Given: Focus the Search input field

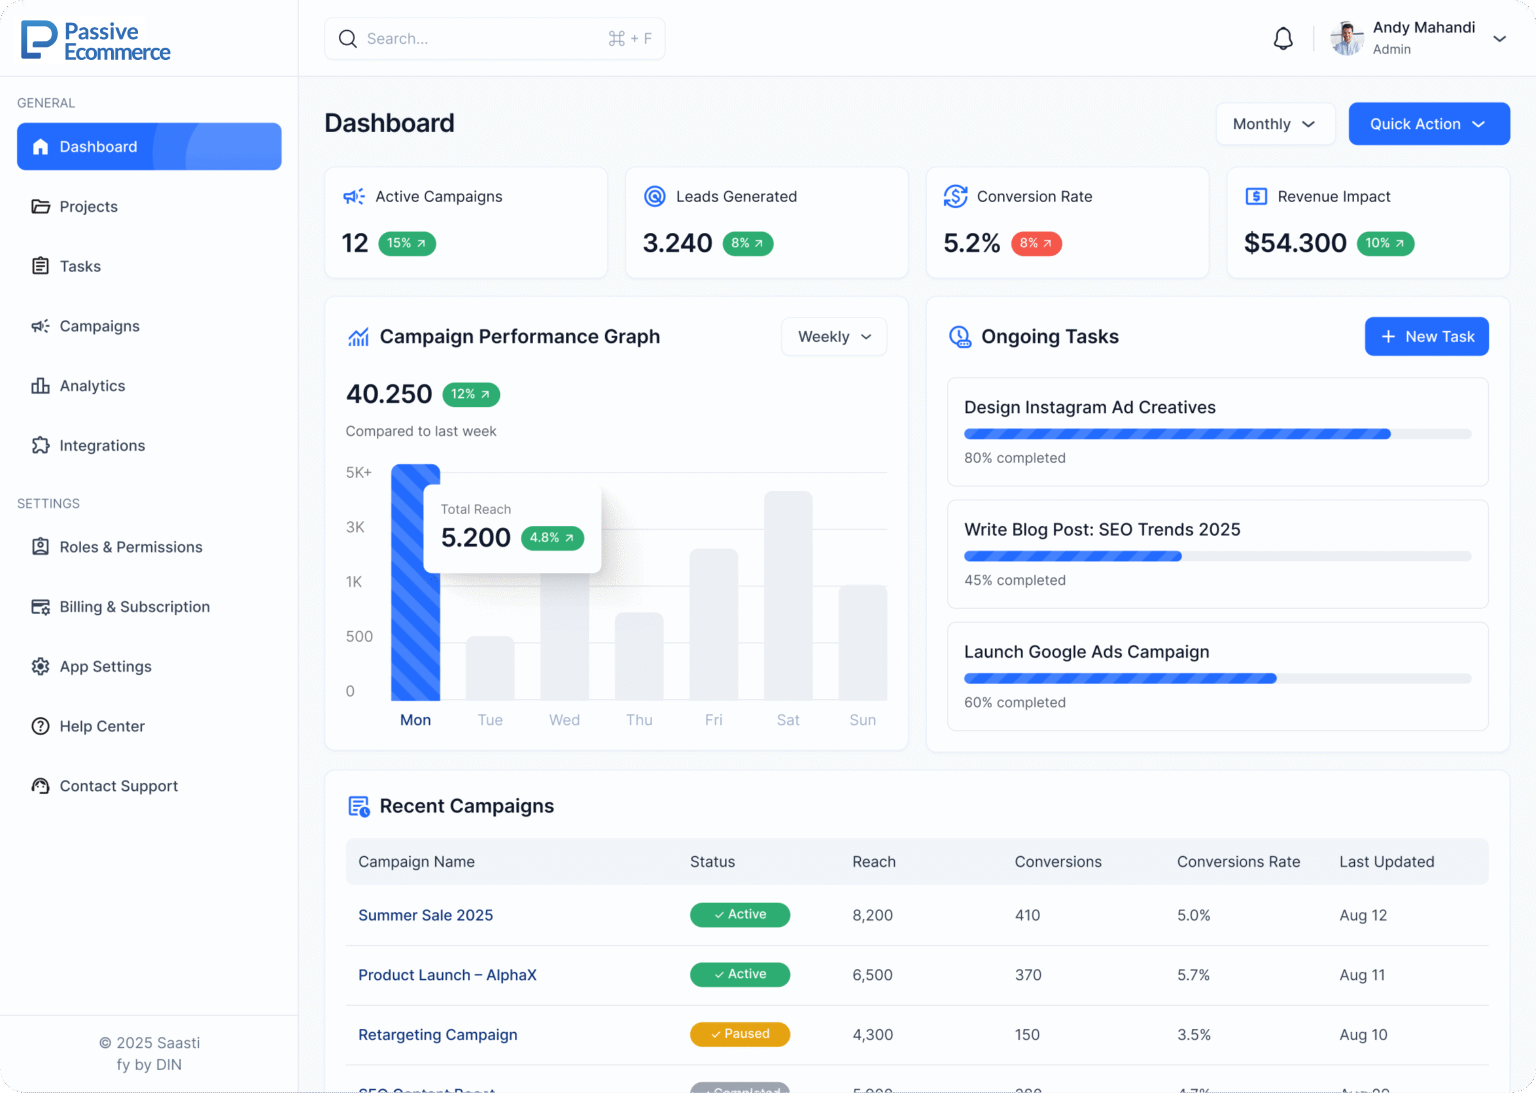Looking at the screenshot, I should [x=480, y=39].
